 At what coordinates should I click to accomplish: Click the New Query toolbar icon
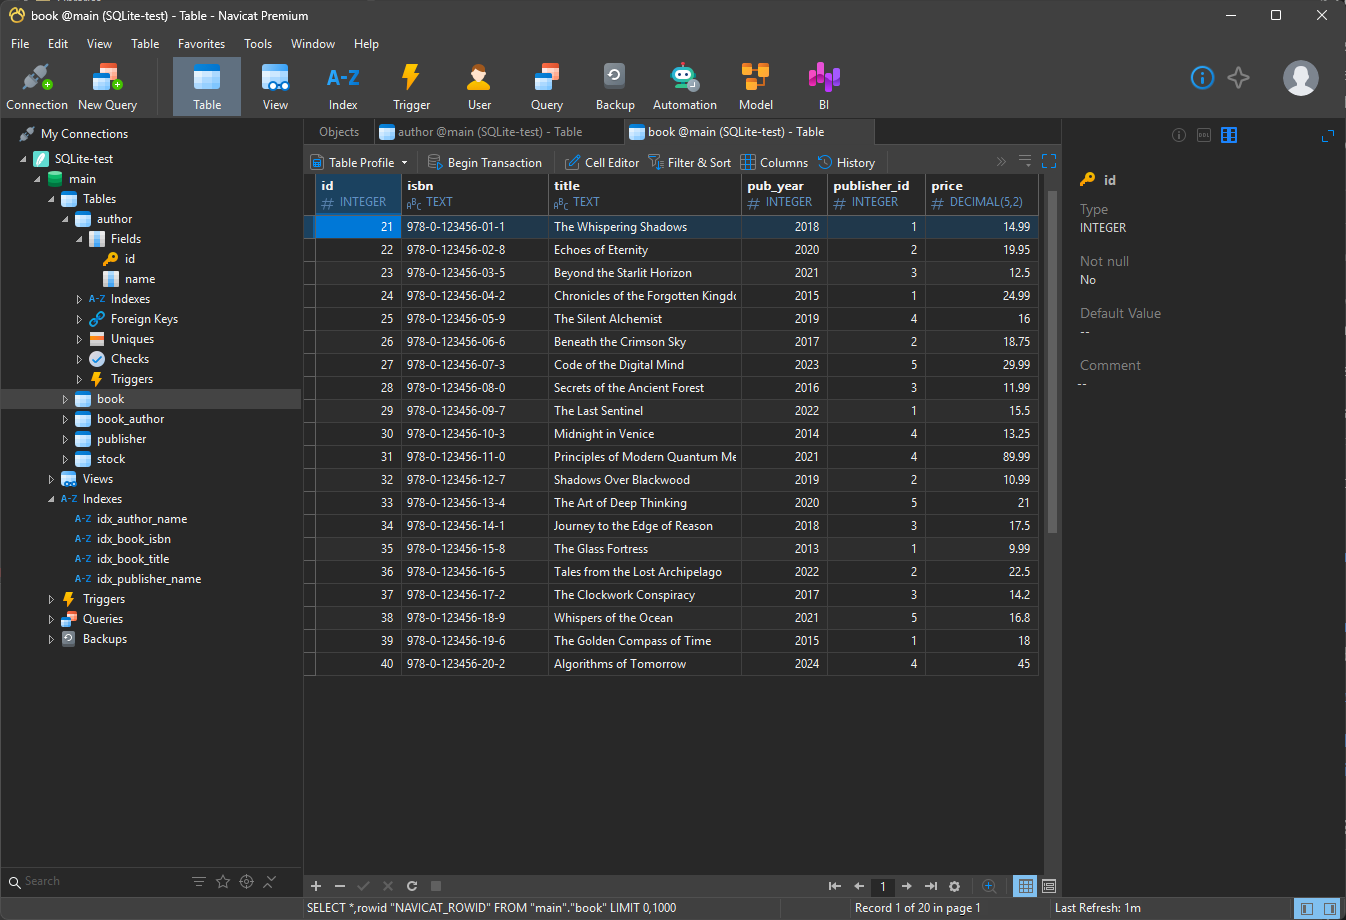[x=107, y=87]
